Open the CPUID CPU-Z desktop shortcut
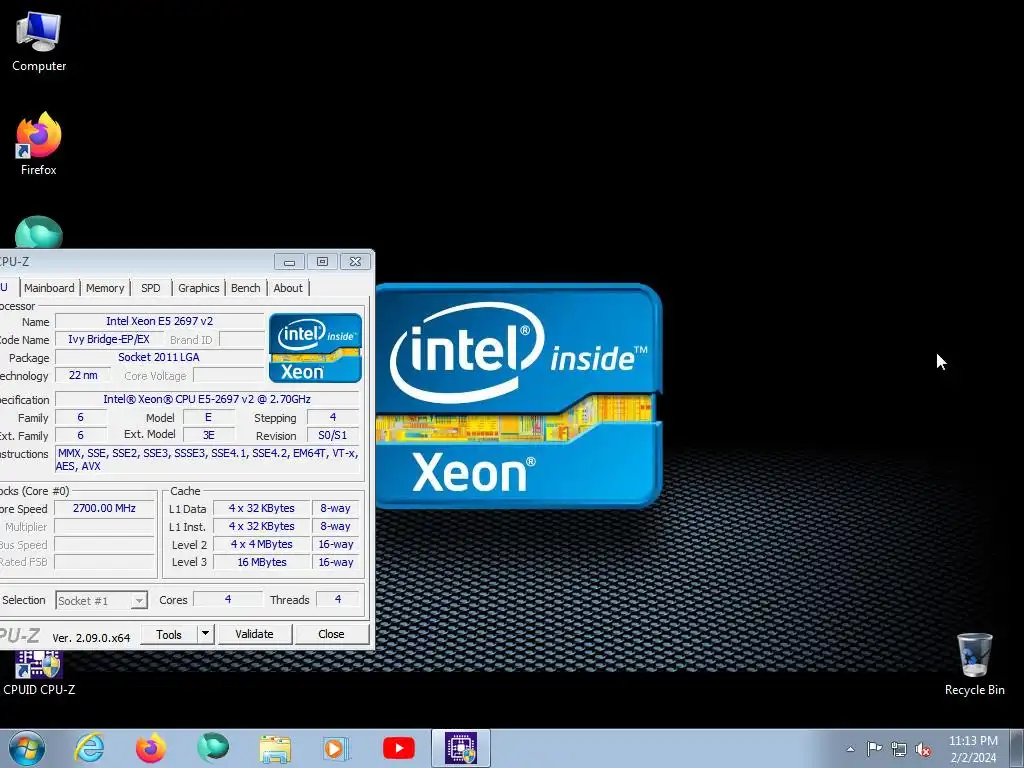 [39, 673]
